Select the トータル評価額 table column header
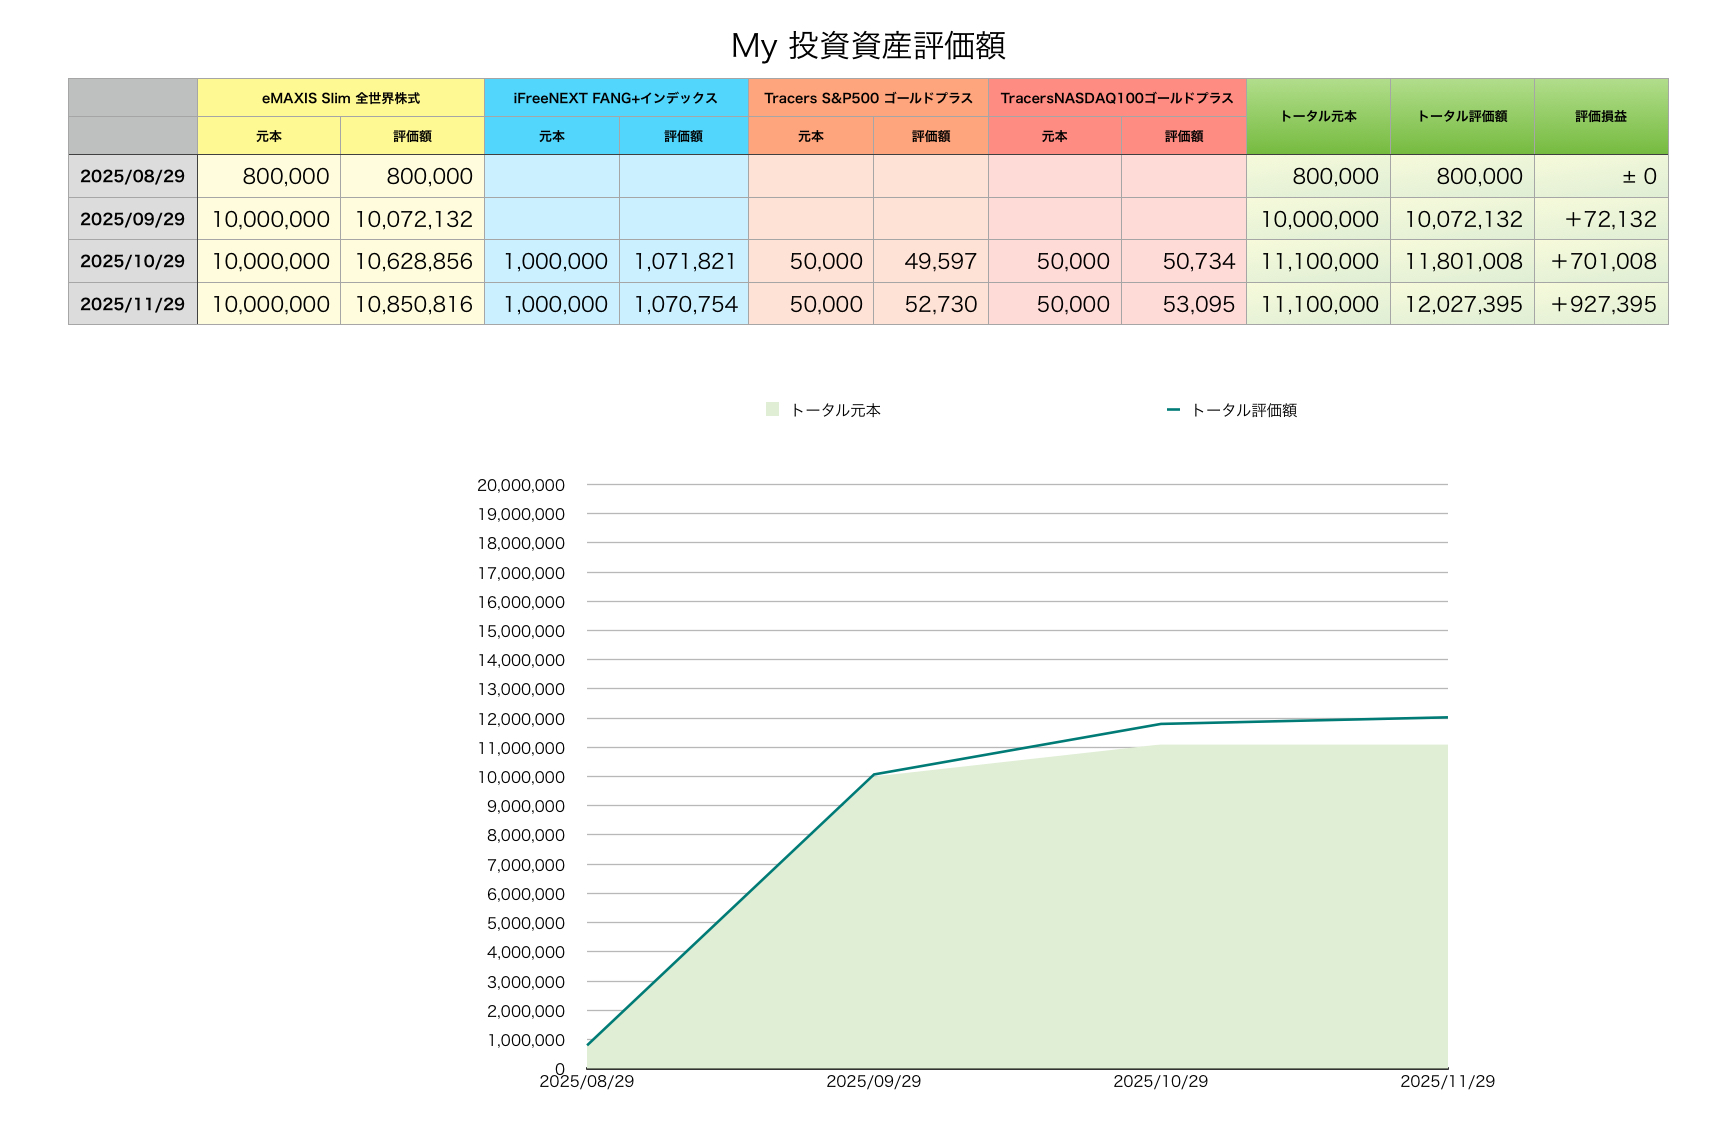1731x1125 pixels. pyautogui.click(x=1461, y=116)
